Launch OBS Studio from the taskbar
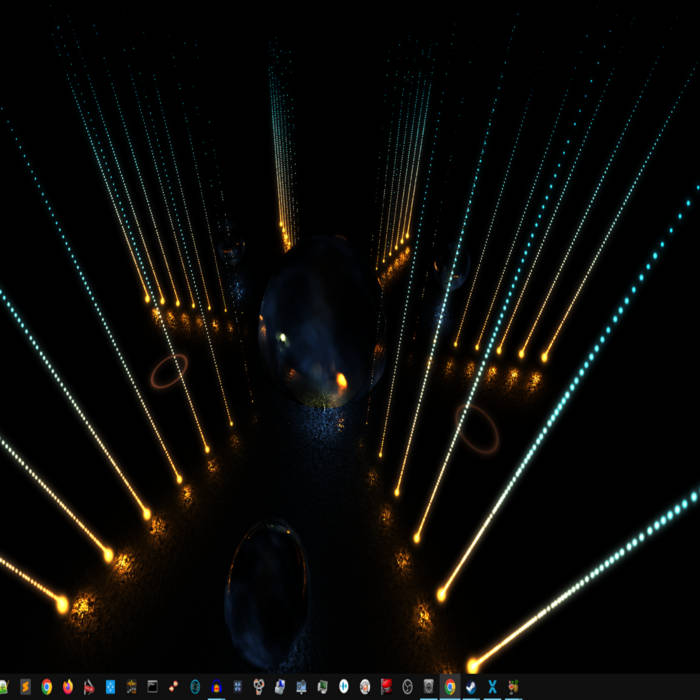The image size is (700, 700). pos(407,687)
